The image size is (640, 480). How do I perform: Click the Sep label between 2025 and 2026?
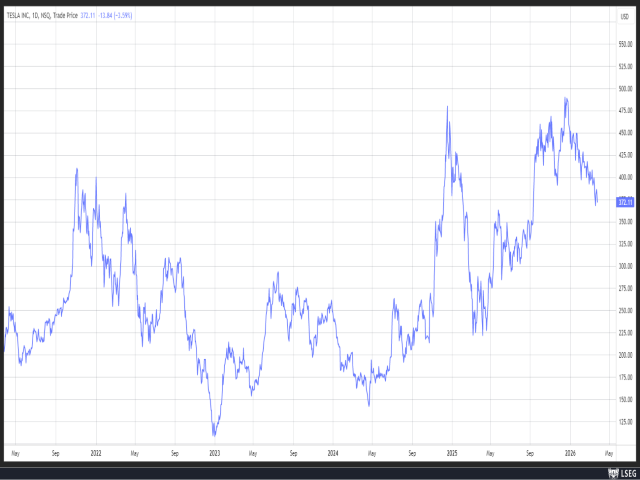point(530,453)
